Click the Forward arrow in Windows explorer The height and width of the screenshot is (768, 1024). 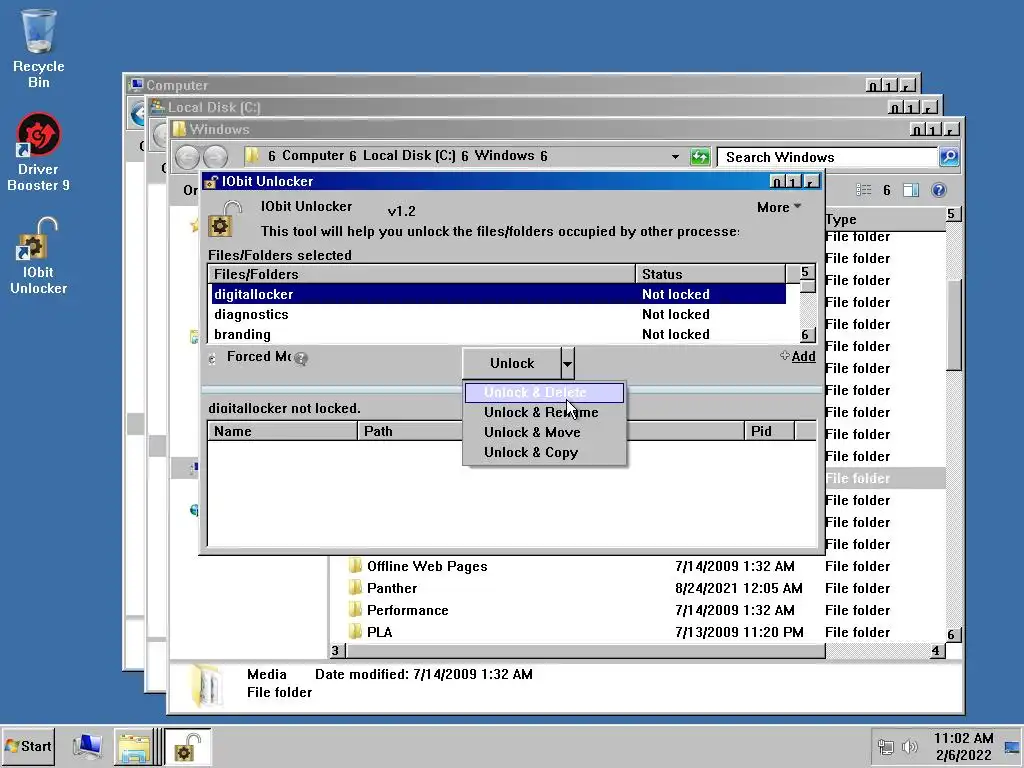[216, 157]
